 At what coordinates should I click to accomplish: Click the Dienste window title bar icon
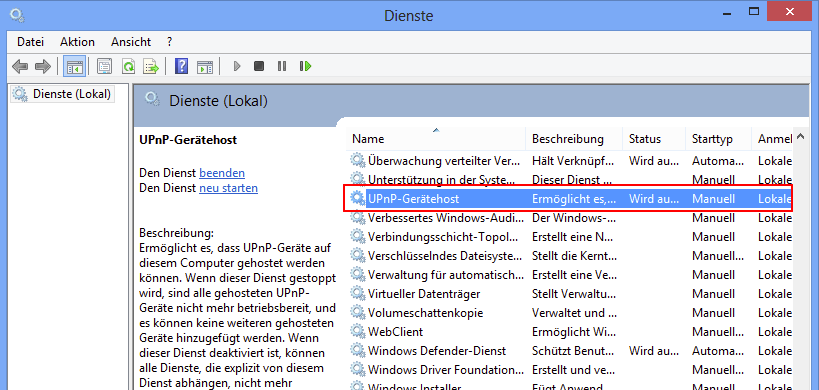[18, 15]
